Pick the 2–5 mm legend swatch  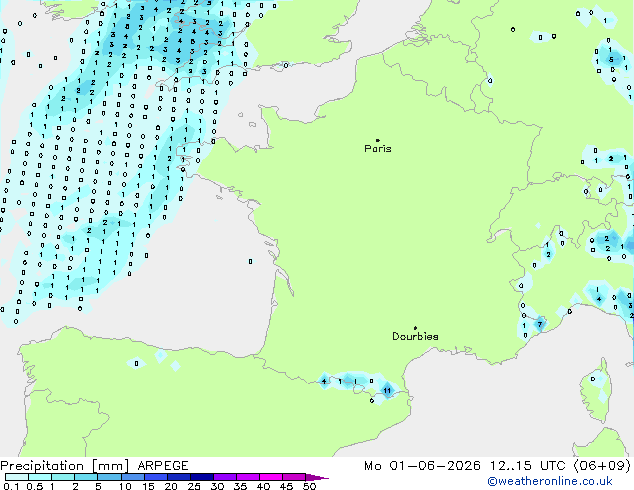tap(86, 477)
